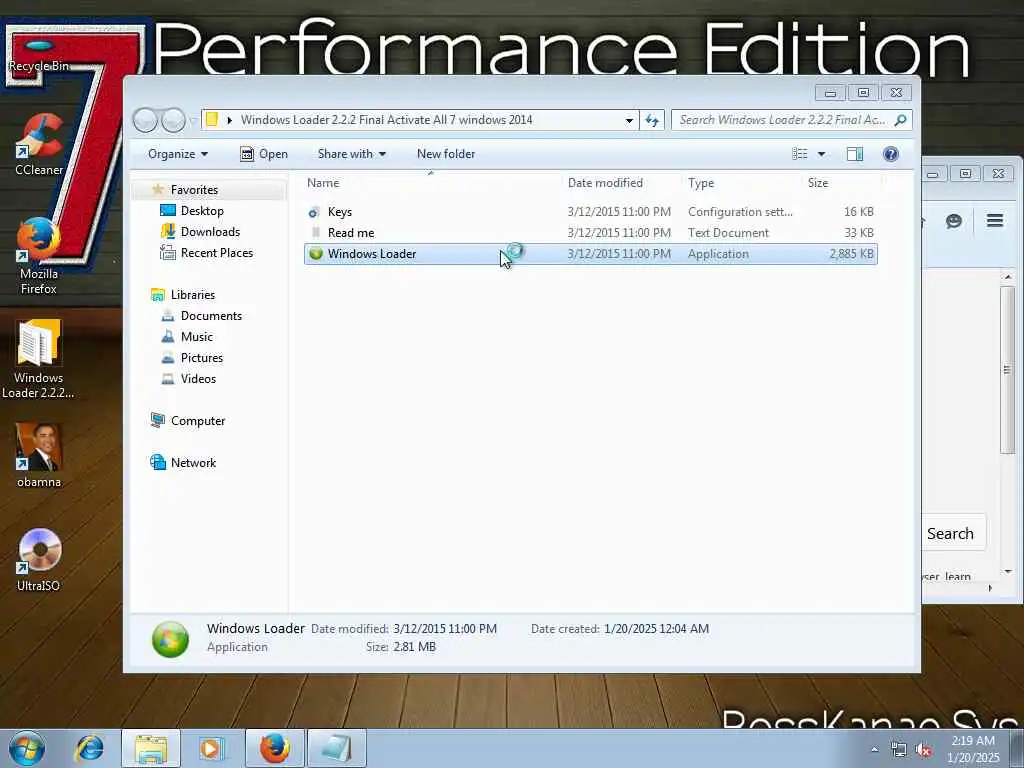
Task: Click the Search button in Firefox window
Action: pyautogui.click(x=950, y=534)
